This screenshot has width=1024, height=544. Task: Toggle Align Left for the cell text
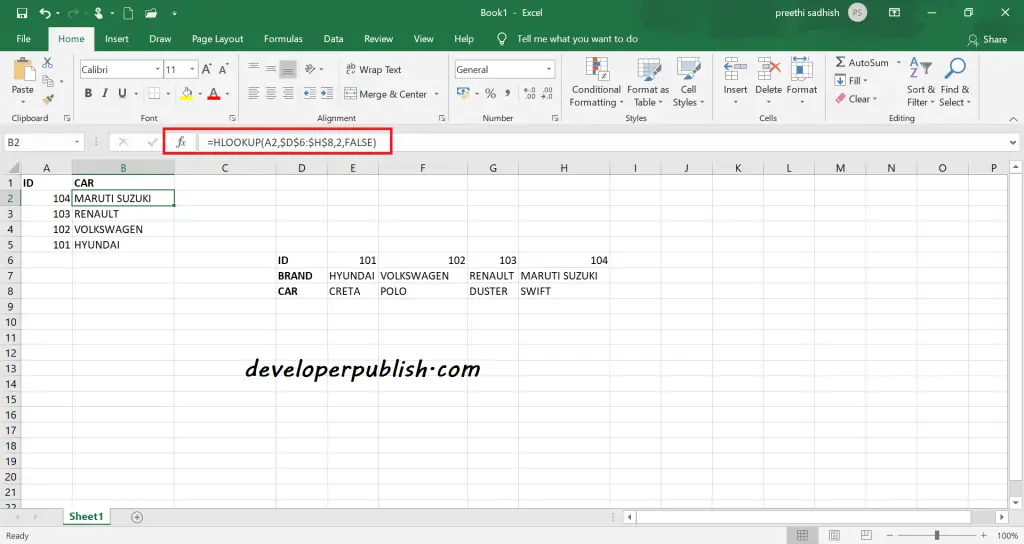(x=253, y=93)
